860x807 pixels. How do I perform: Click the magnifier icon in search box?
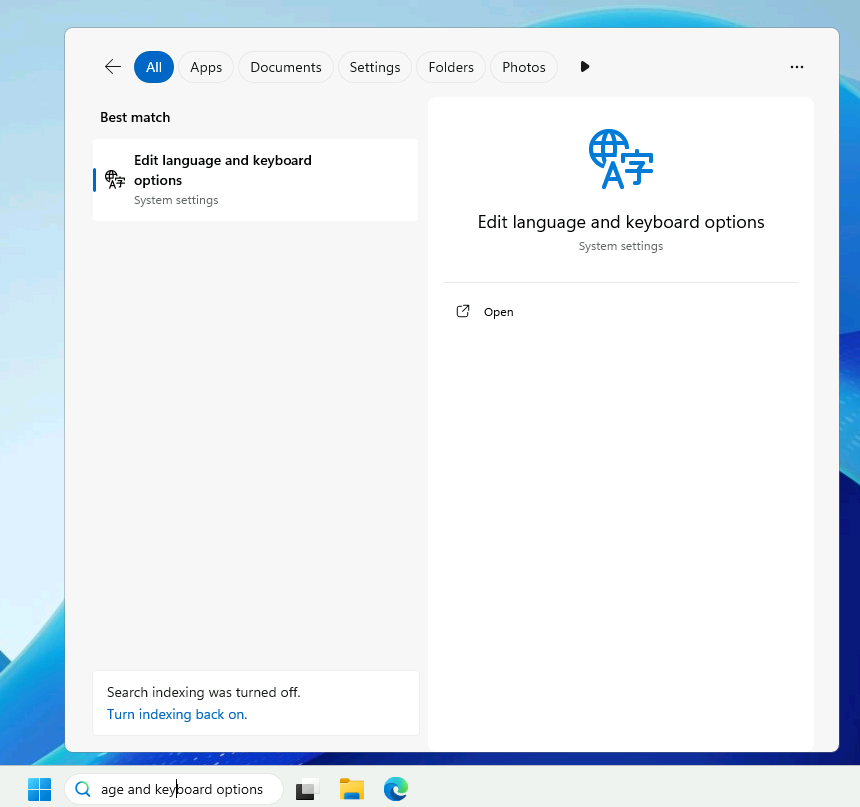83,789
